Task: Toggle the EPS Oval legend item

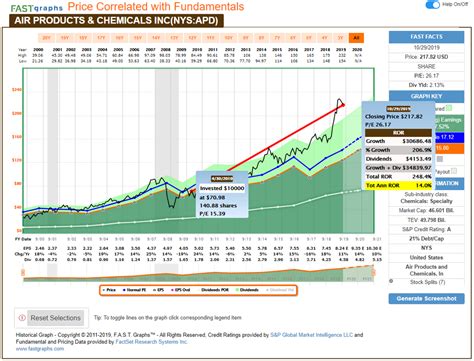Action: pos(180,290)
